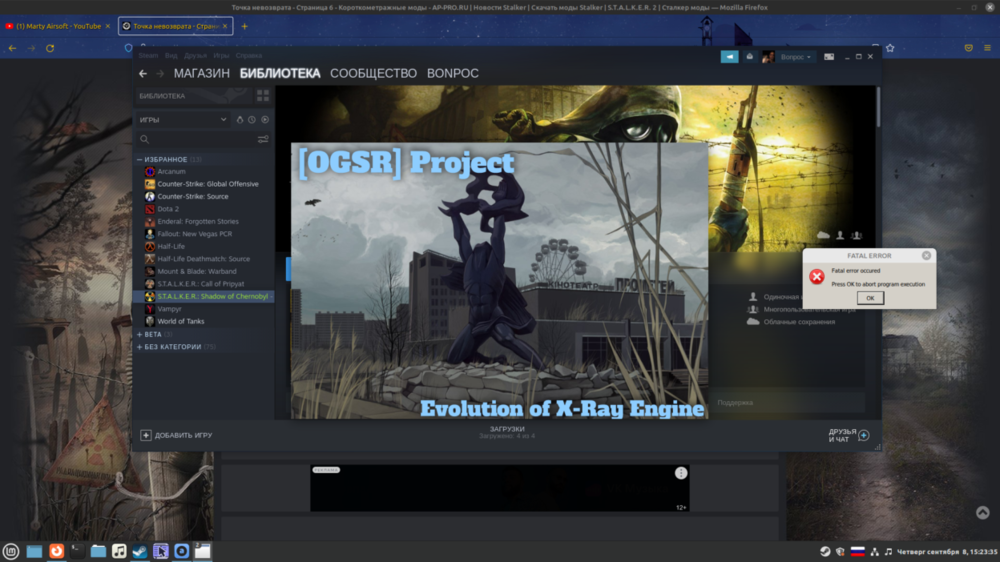
Task: Open the ИГРЫ library type dropdown
Action: tap(184, 120)
